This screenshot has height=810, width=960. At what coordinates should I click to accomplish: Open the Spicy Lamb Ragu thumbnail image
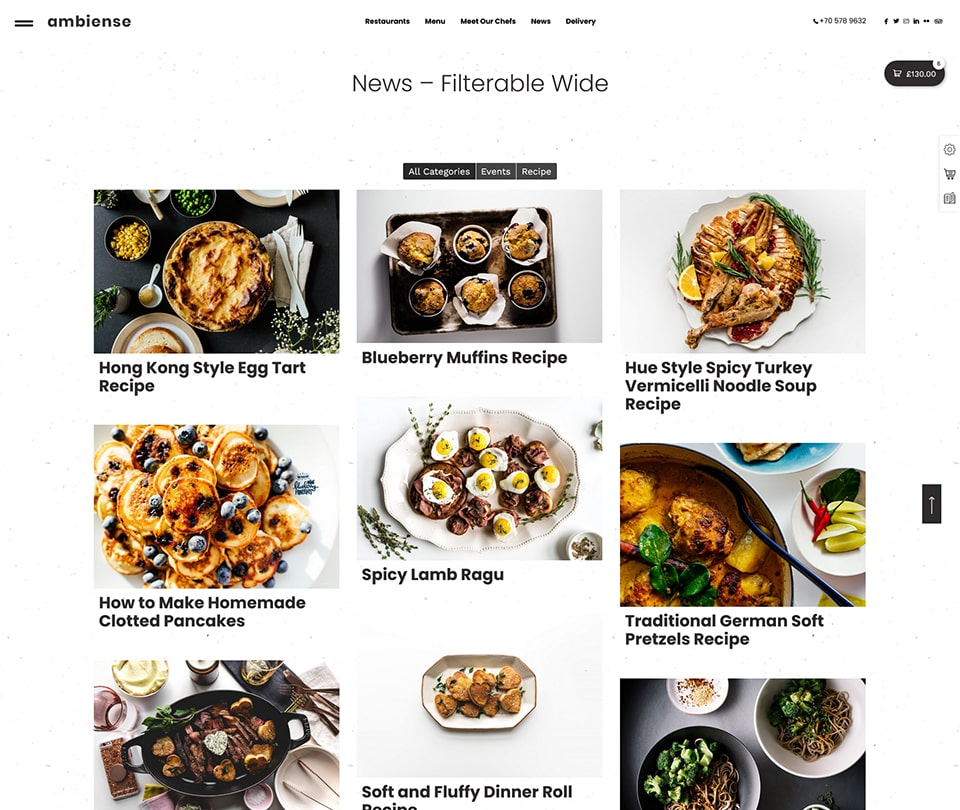[479, 478]
